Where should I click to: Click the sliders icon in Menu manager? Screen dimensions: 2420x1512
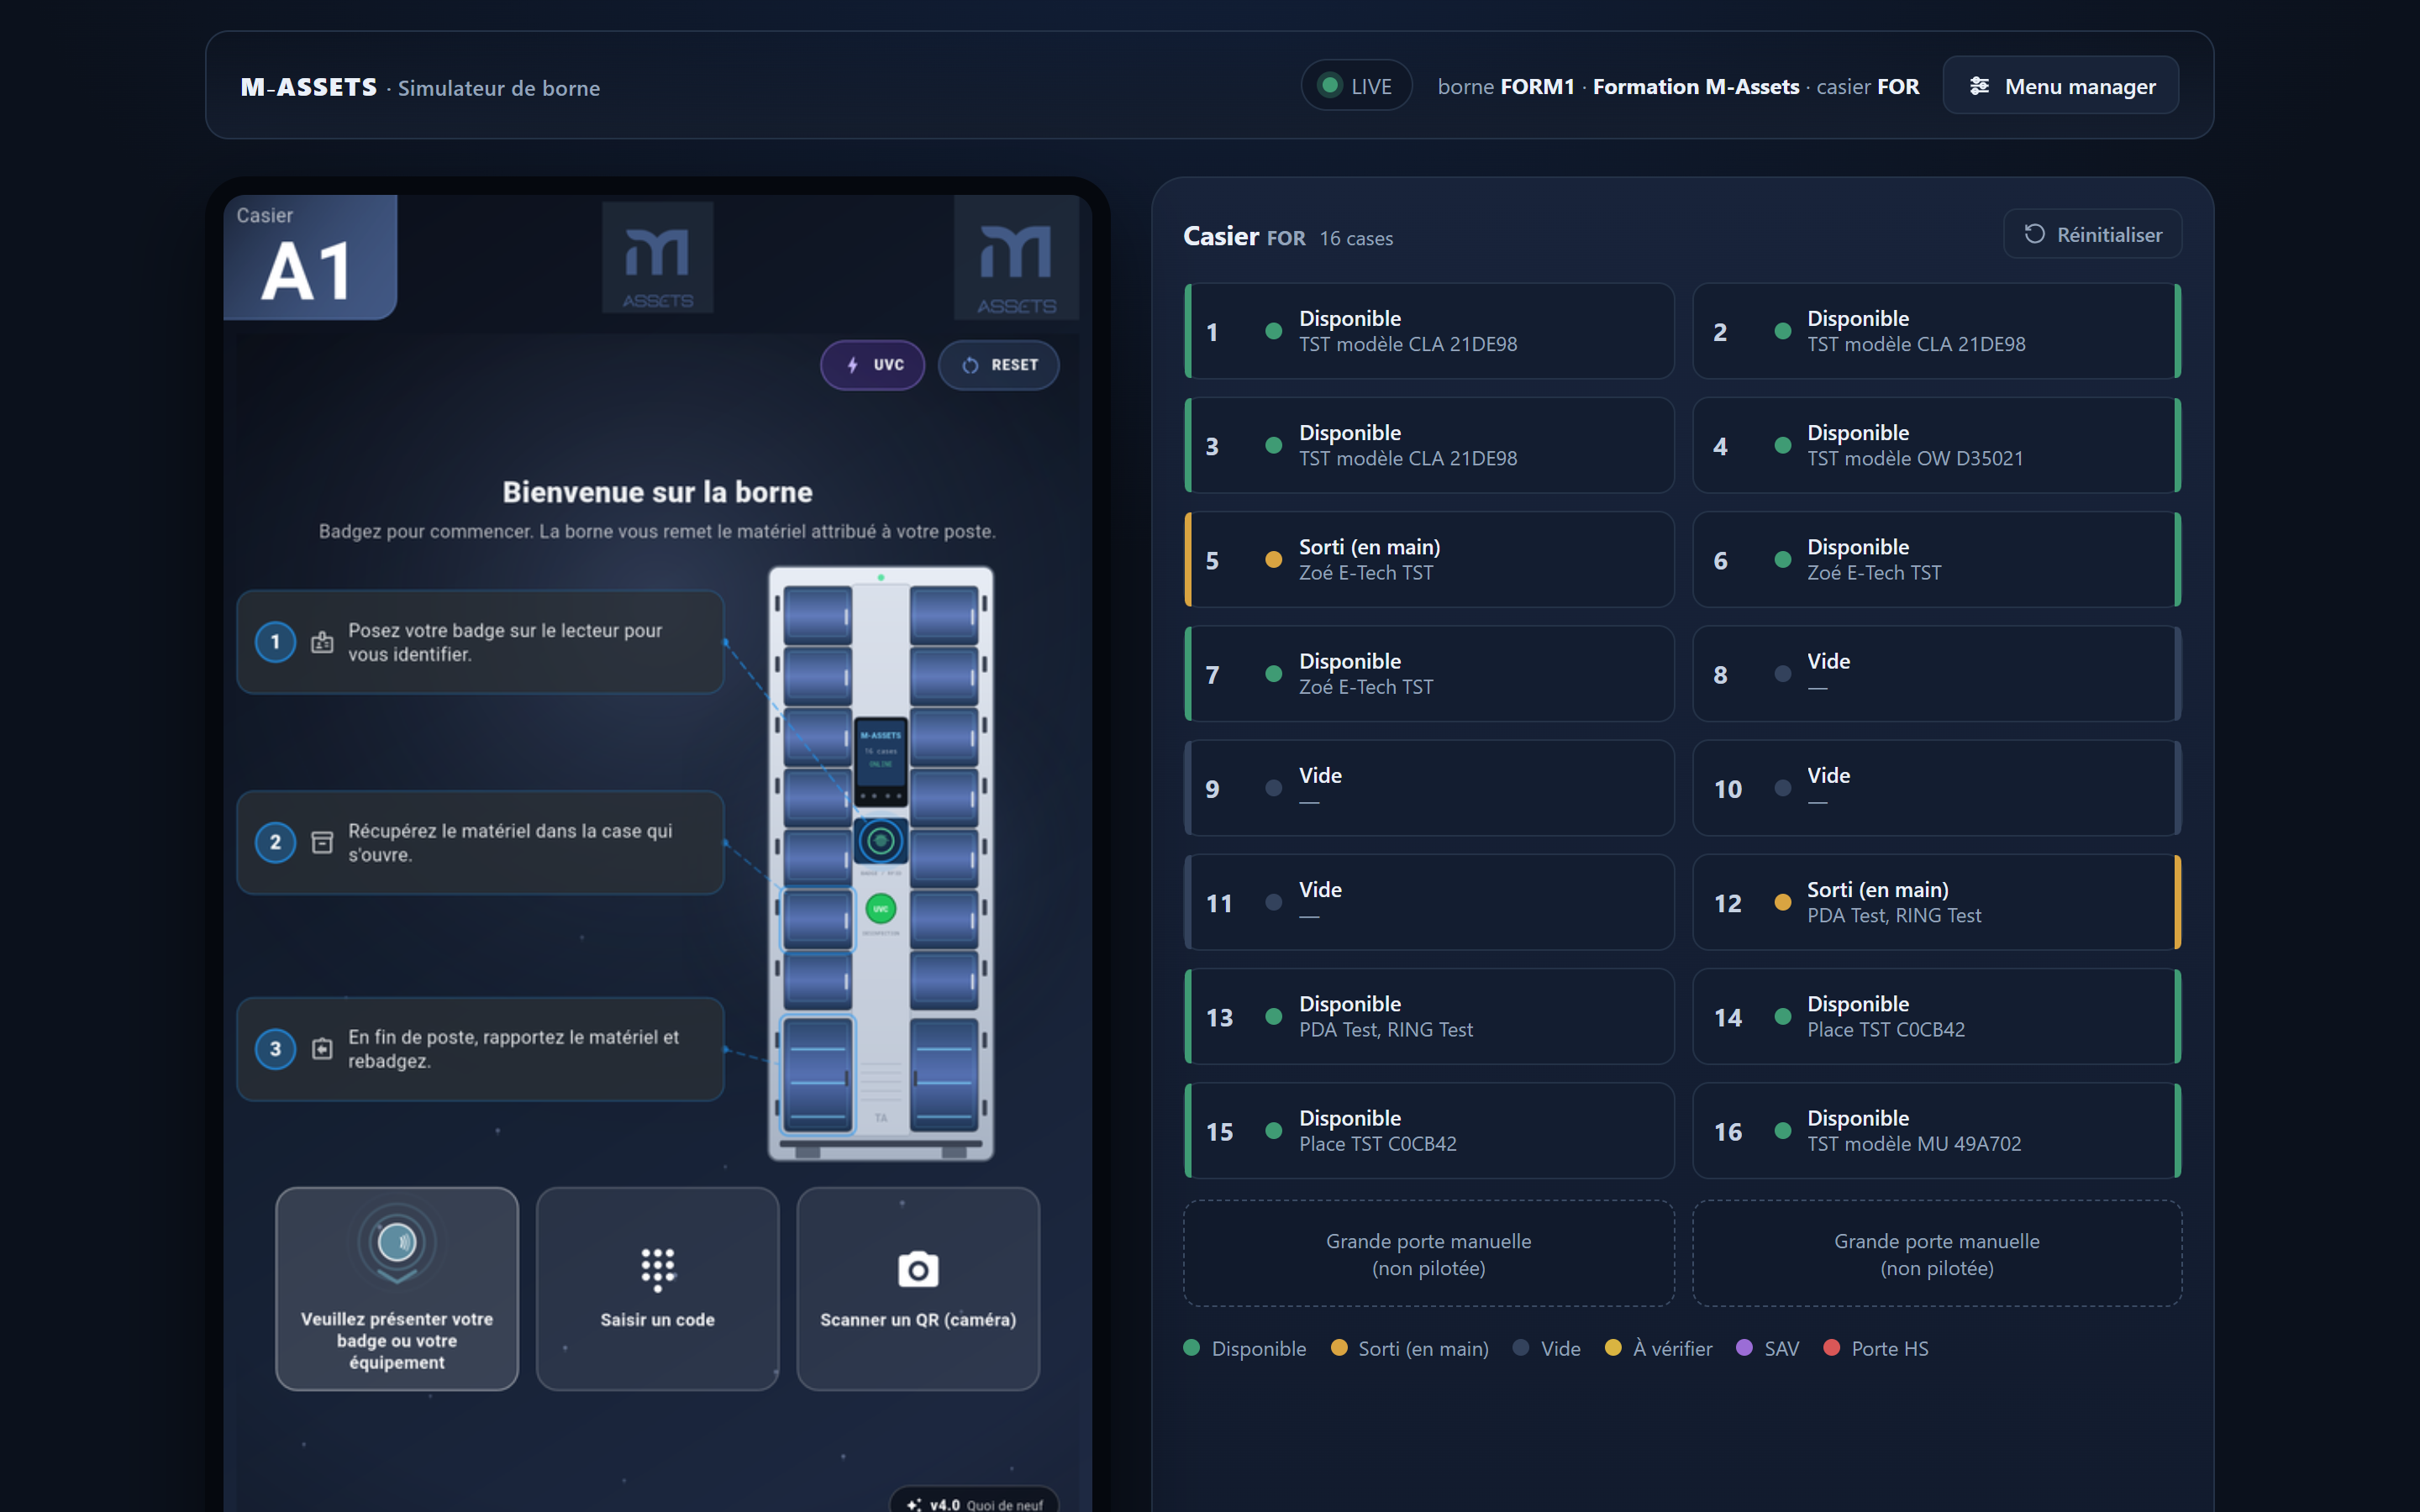1979,86
